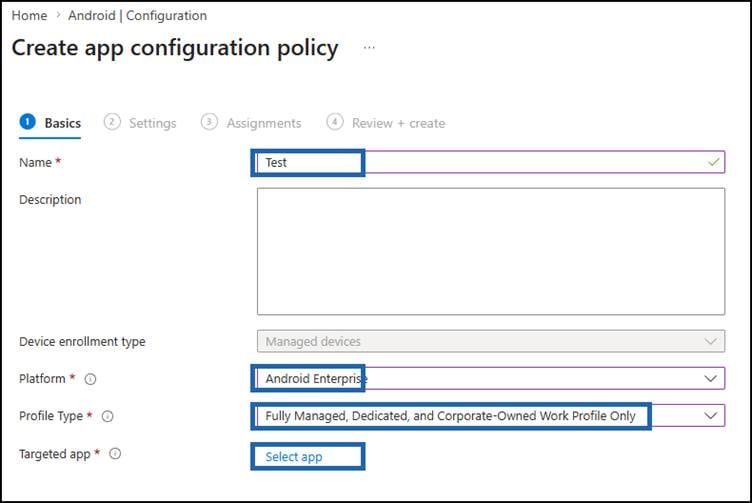Viewport: 752px width, 503px height.
Task: Click the step 3 circle icon
Action: click(x=209, y=122)
